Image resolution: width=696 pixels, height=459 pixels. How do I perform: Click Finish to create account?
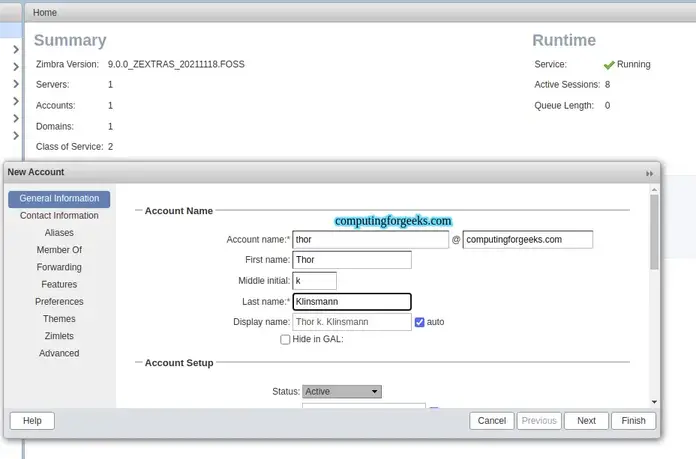[633, 421]
